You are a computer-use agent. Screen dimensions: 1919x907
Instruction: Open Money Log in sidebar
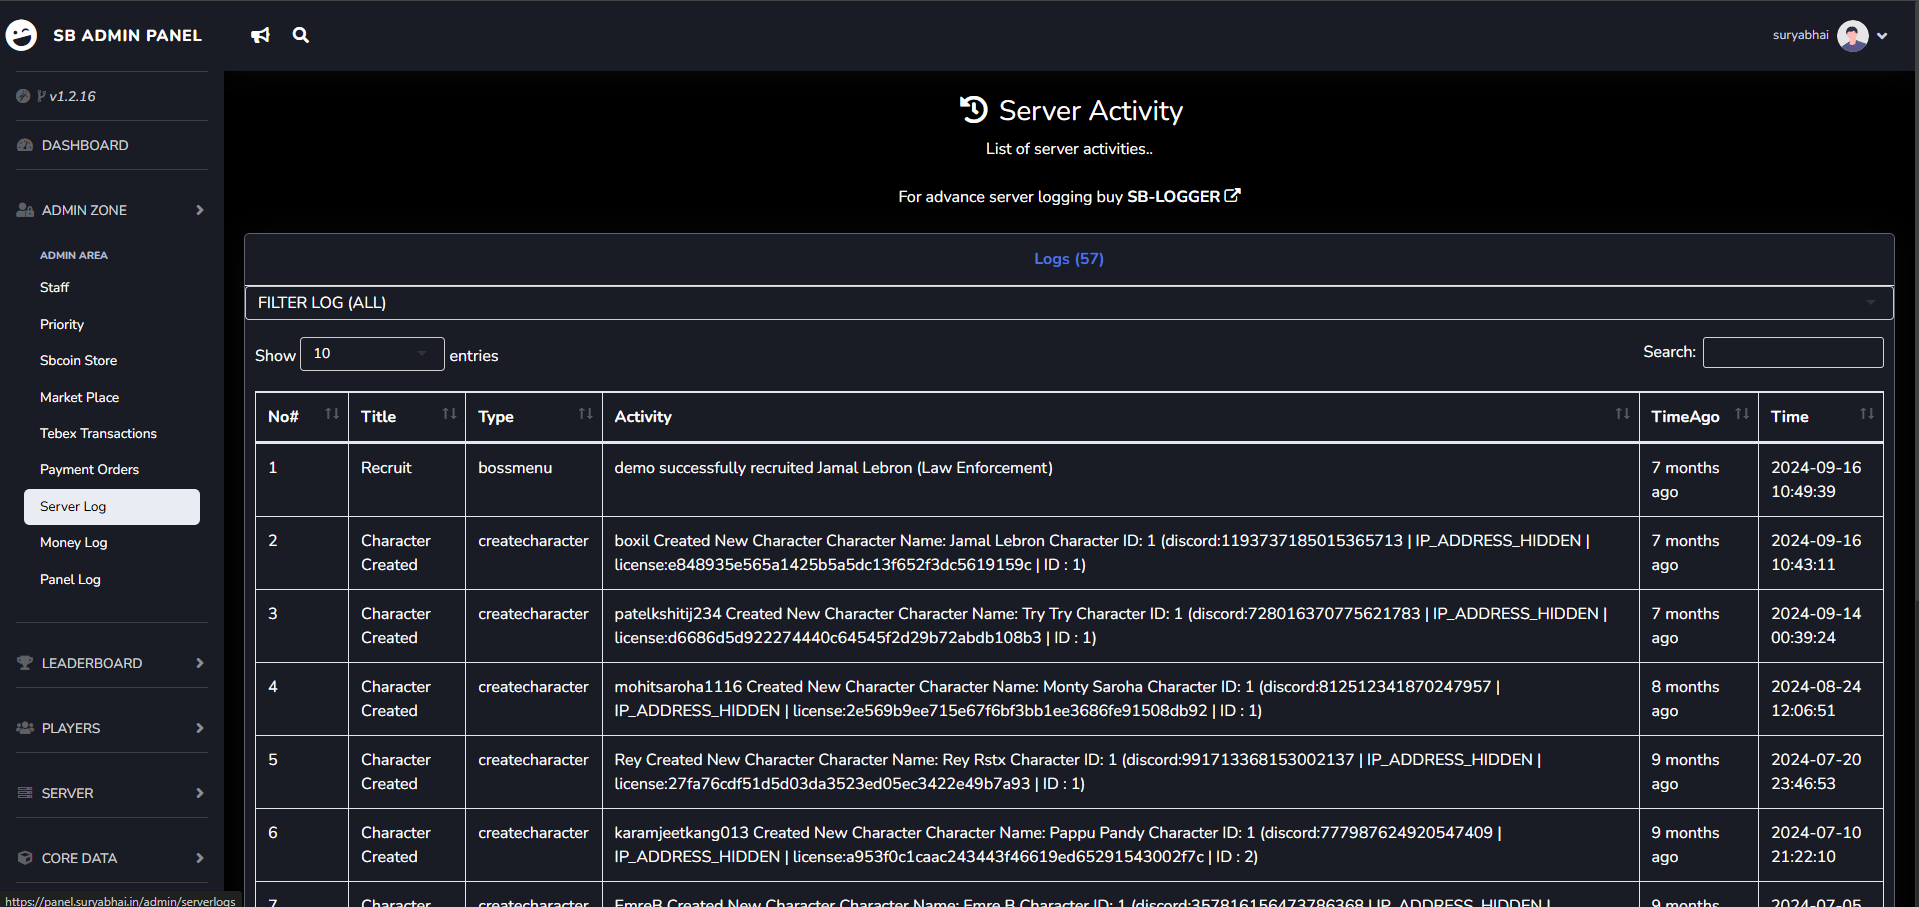(73, 542)
